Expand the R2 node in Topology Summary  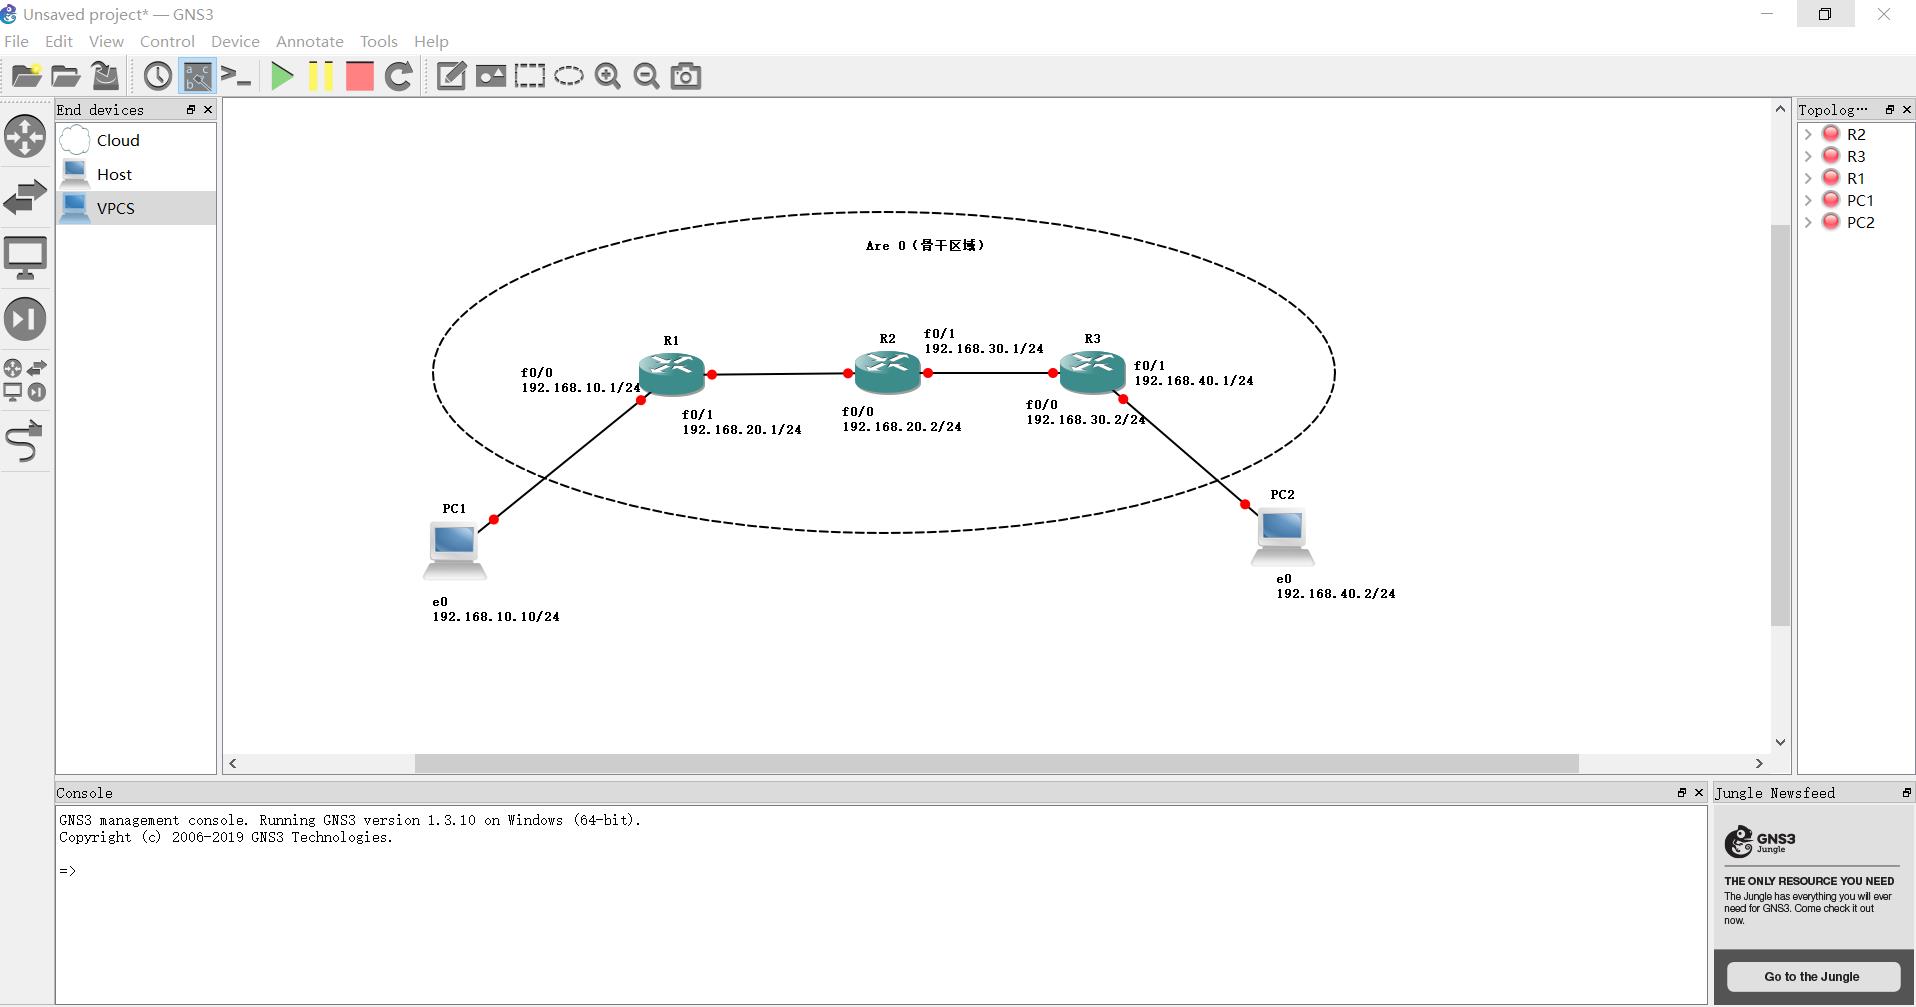point(1808,134)
